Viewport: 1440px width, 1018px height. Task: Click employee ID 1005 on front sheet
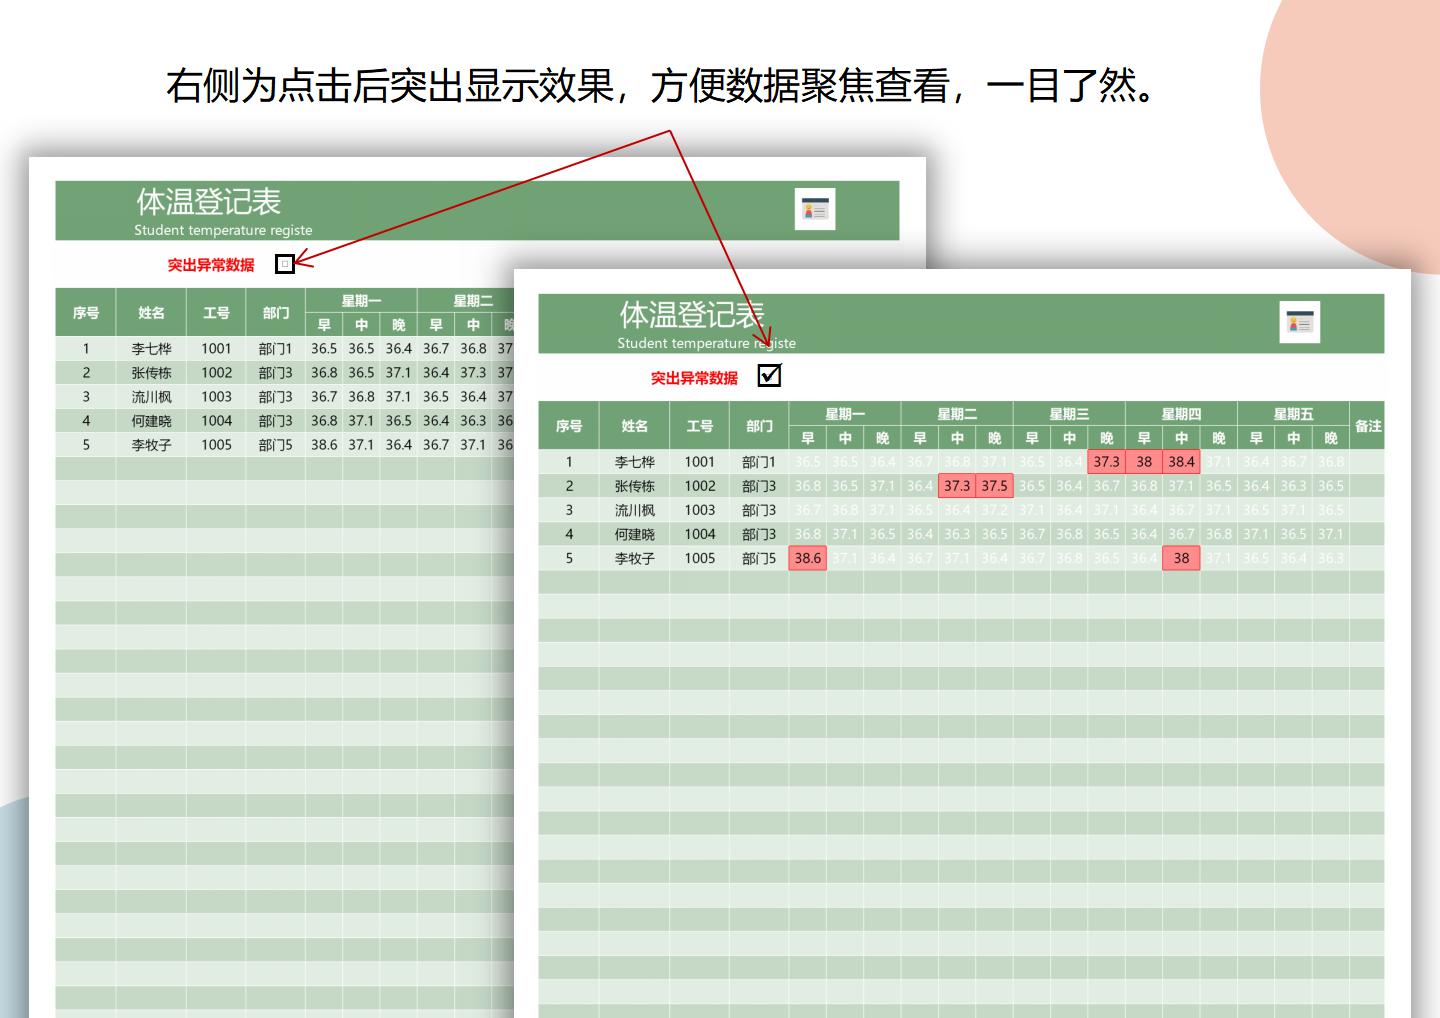tap(699, 558)
